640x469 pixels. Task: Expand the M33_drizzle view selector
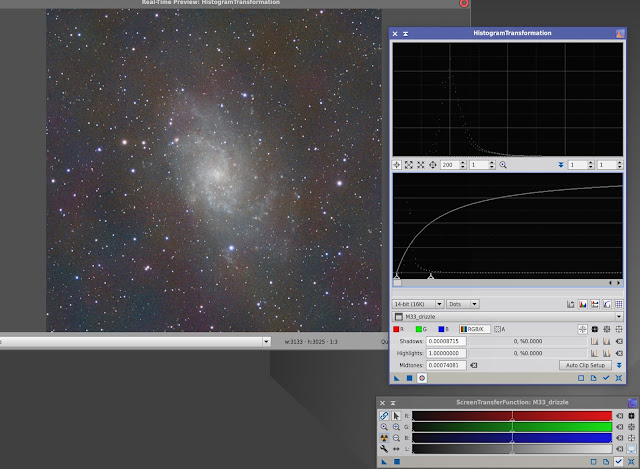(x=619, y=315)
